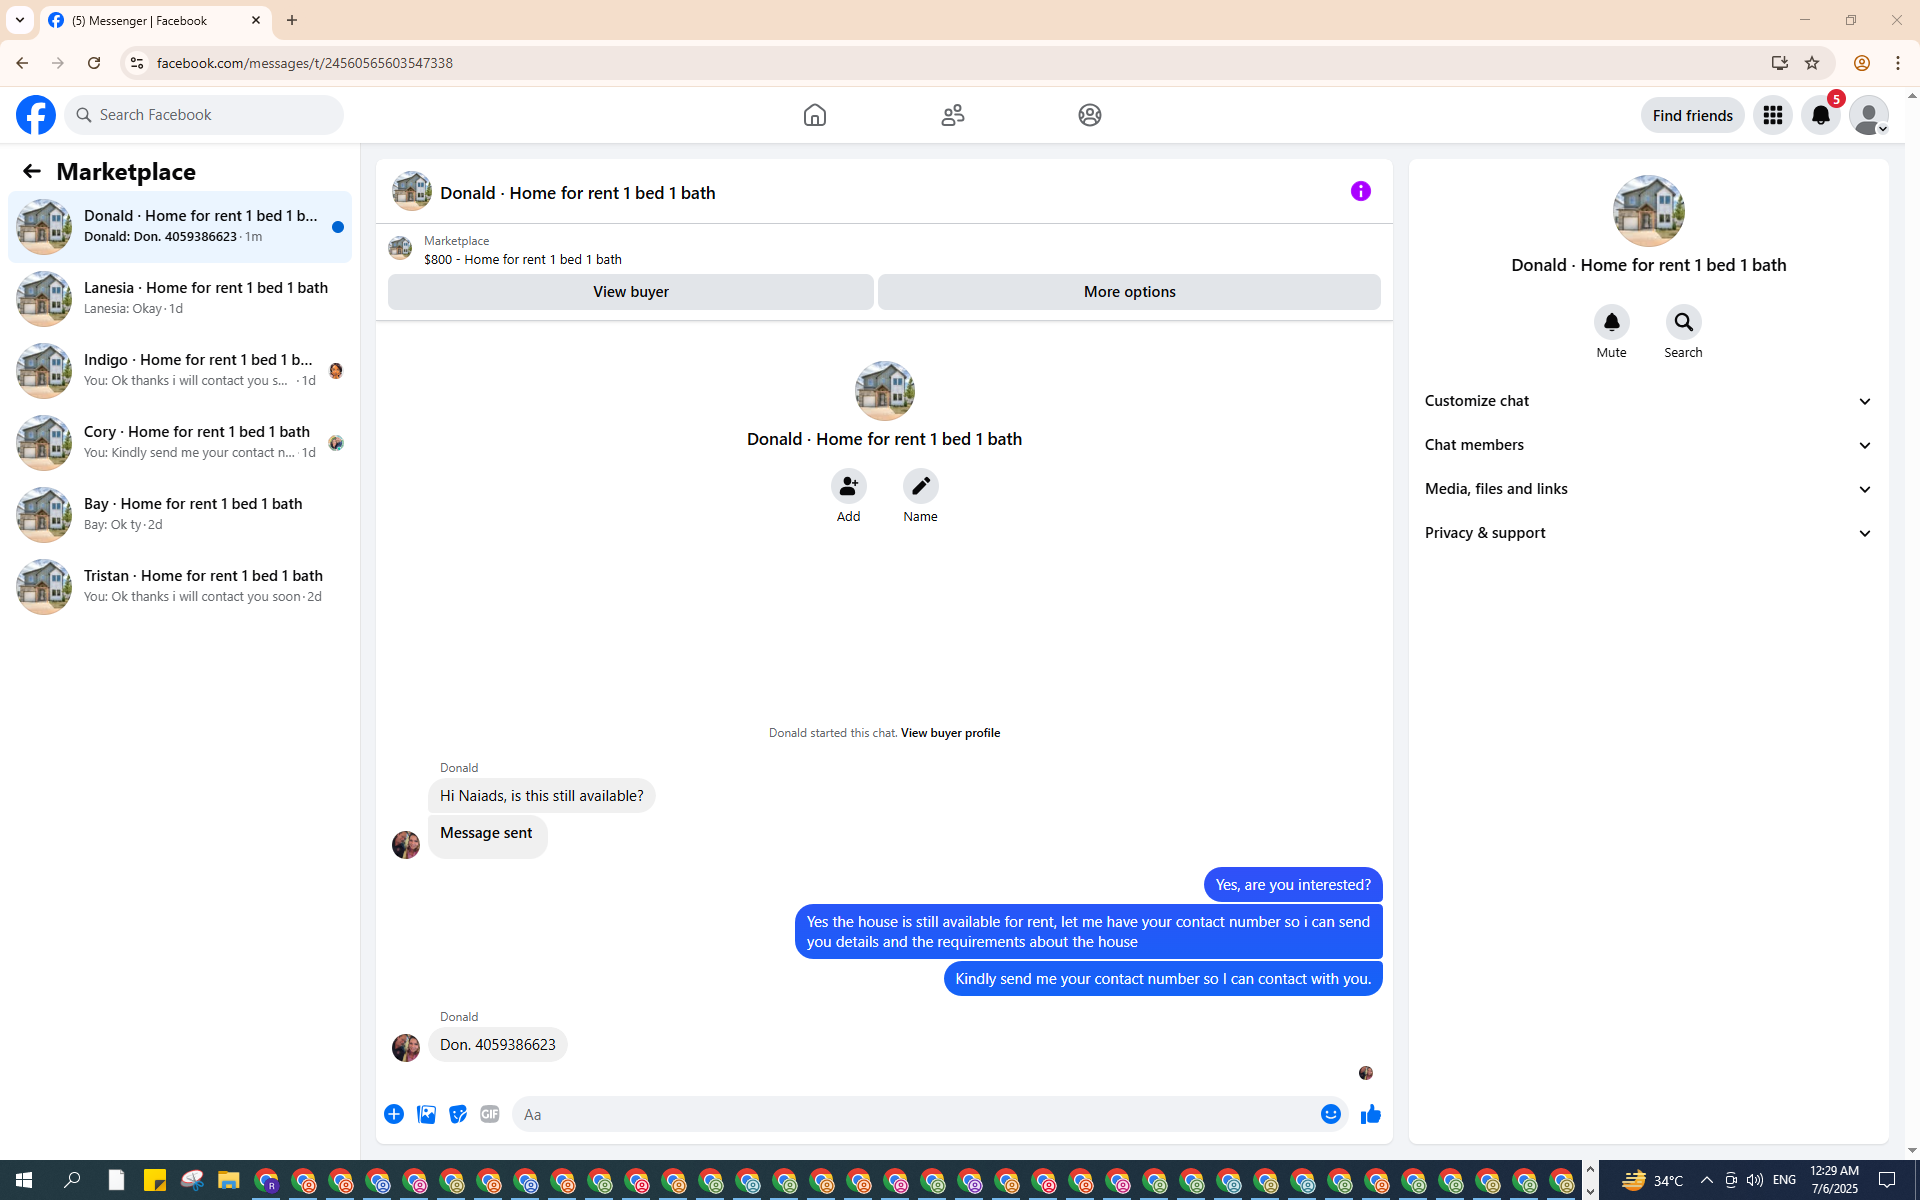The height and width of the screenshot is (1200, 1920).
Task: Go back from Marketplace using the arrow
Action: 32,171
